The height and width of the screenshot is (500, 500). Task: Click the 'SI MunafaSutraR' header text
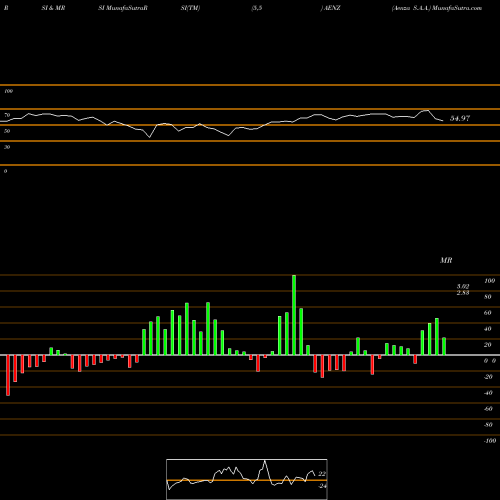pyautogui.click(x=123, y=8)
